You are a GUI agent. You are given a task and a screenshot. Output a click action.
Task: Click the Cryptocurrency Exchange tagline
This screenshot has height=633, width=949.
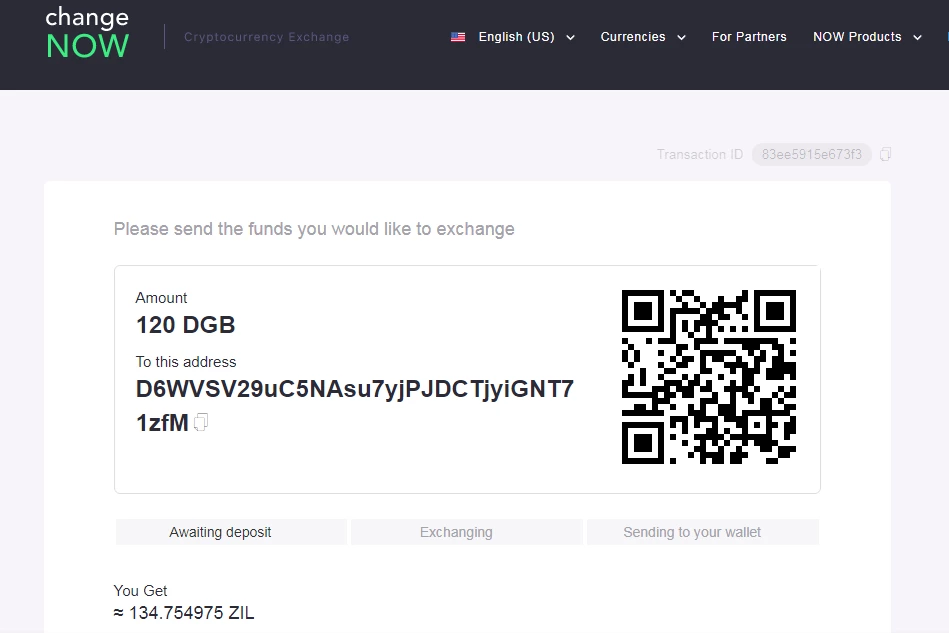[x=267, y=37]
